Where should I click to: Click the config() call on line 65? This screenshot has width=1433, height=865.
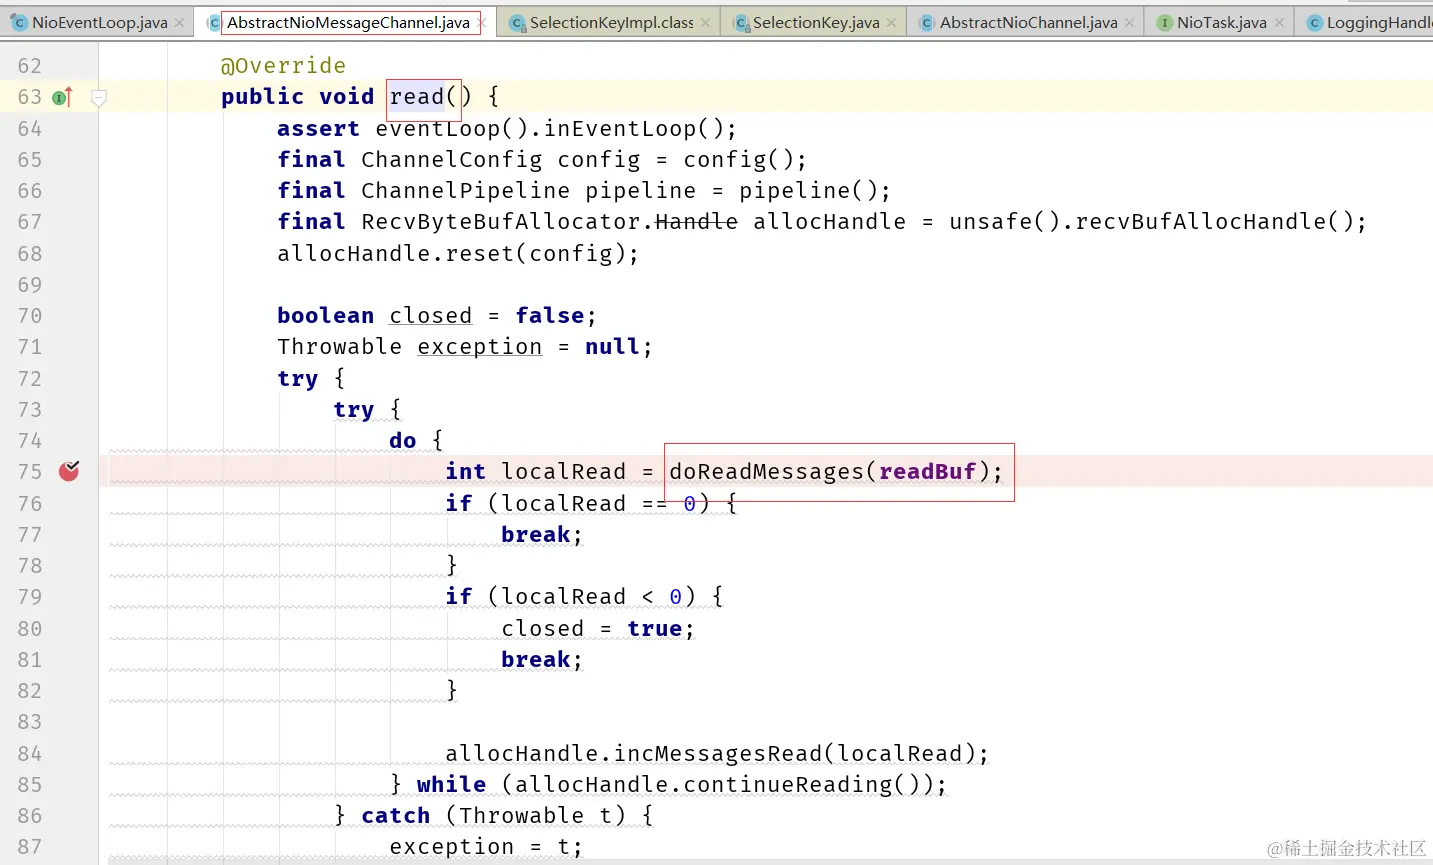click(x=738, y=160)
